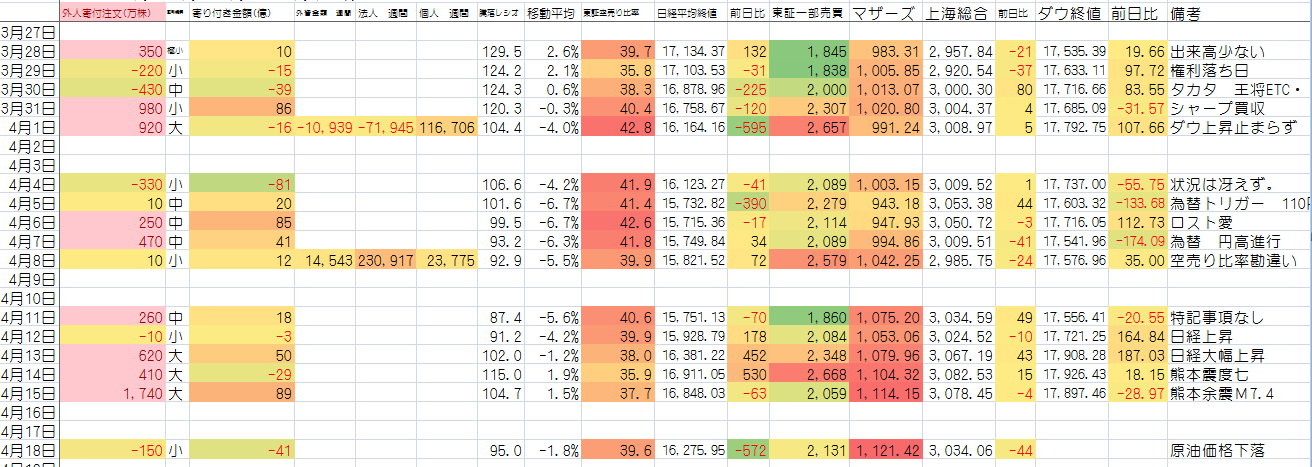Select the 4月18日 date cell
Screen dimensions: 1312x467
click(x=29, y=449)
